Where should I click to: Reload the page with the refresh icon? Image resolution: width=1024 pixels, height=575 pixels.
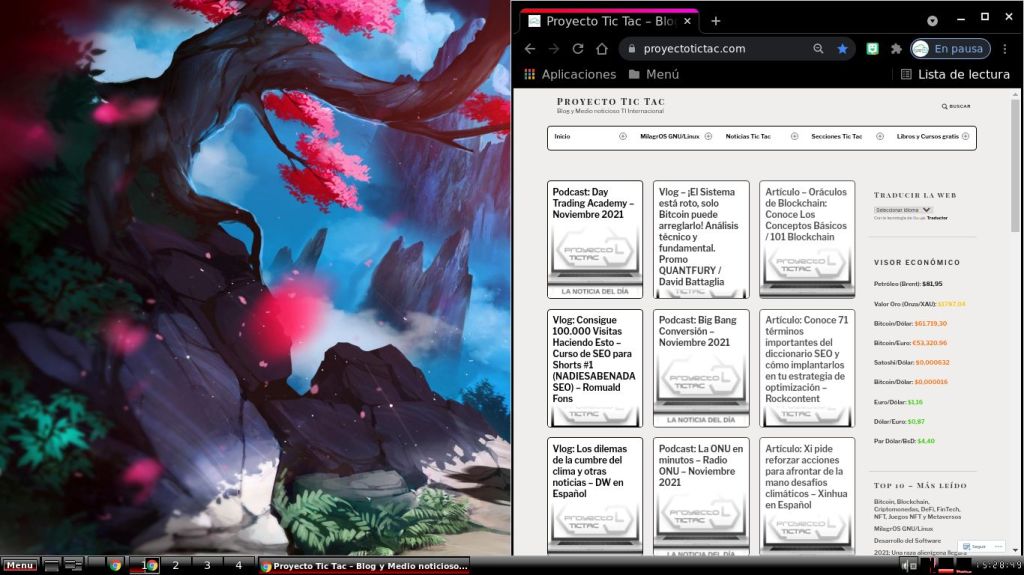[x=577, y=48]
